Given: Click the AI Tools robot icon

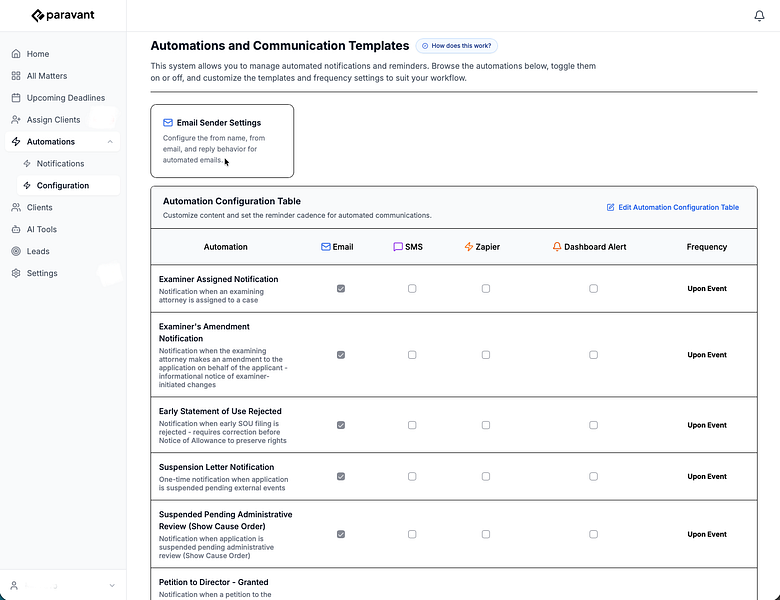Looking at the screenshot, I should (x=16, y=229).
